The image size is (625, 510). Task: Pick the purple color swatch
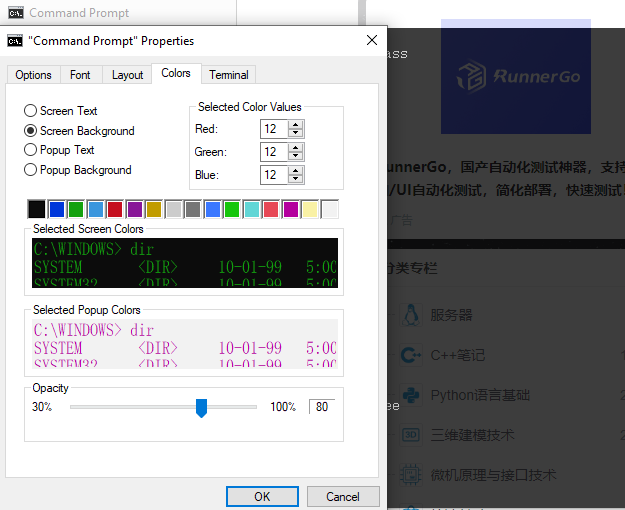(x=135, y=209)
